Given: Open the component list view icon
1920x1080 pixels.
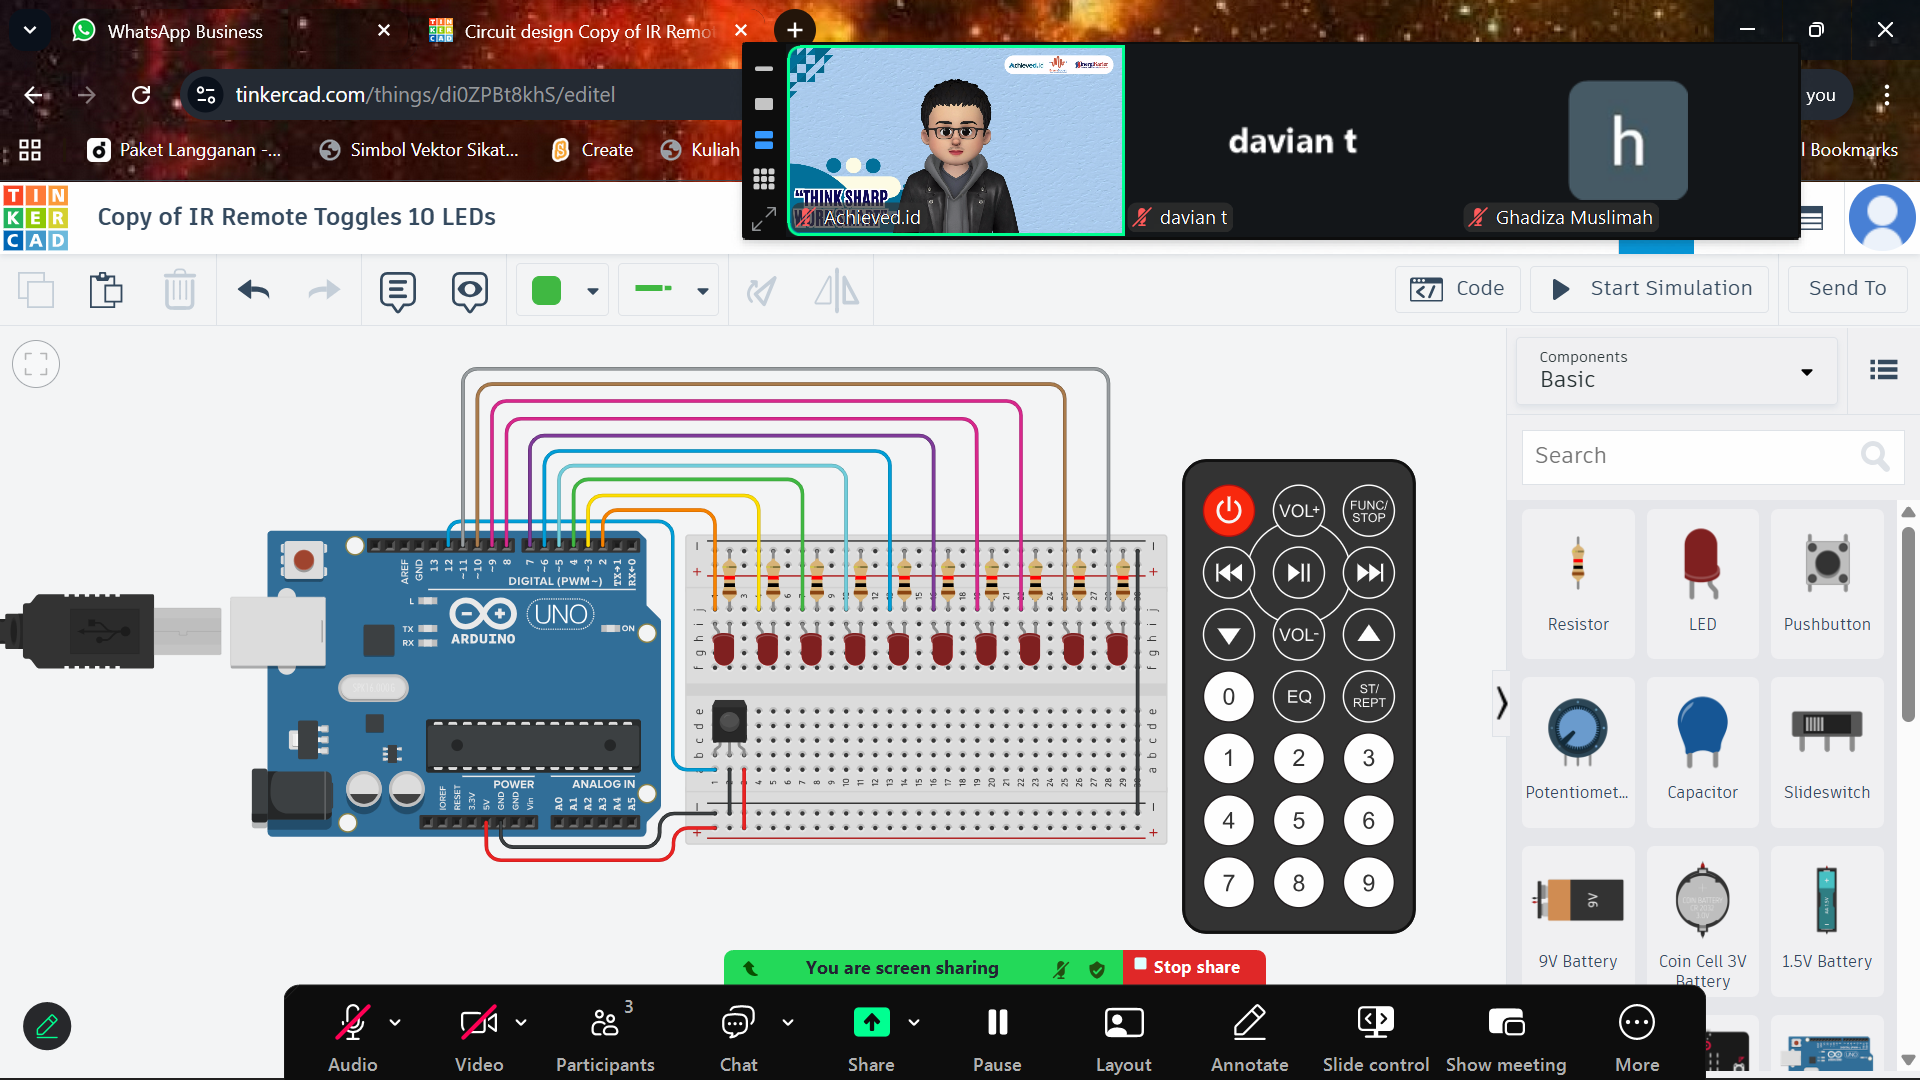Looking at the screenshot, I should 1884,371.
